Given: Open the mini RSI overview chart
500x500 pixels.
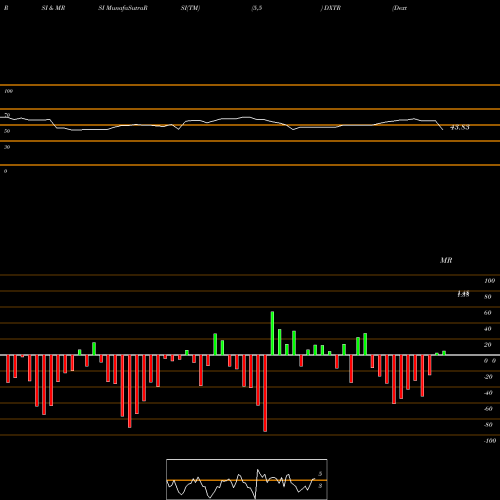Looking at the screenshot, I should pos(247,479).
